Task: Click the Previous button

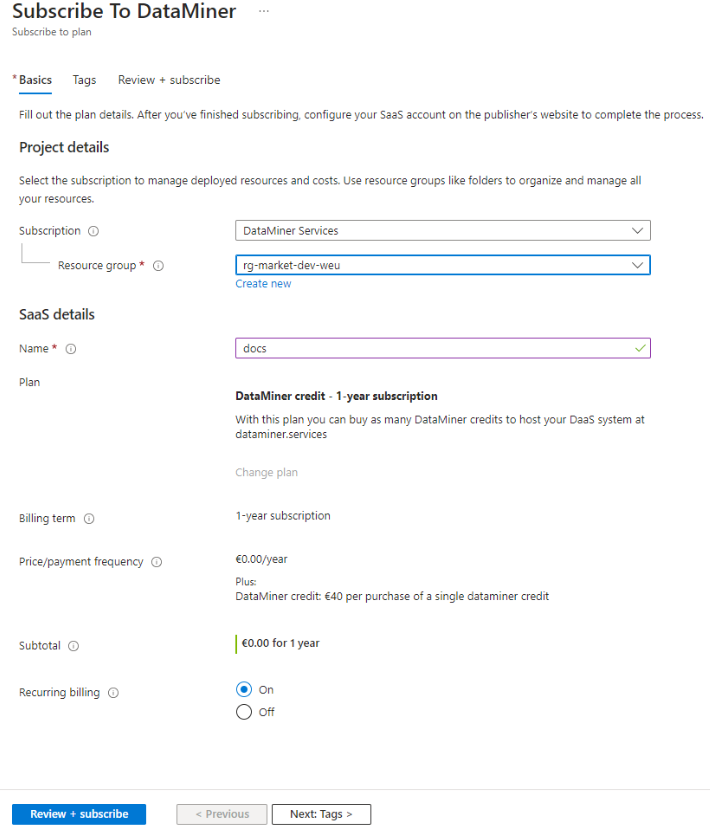Action: tap(222, 814)
